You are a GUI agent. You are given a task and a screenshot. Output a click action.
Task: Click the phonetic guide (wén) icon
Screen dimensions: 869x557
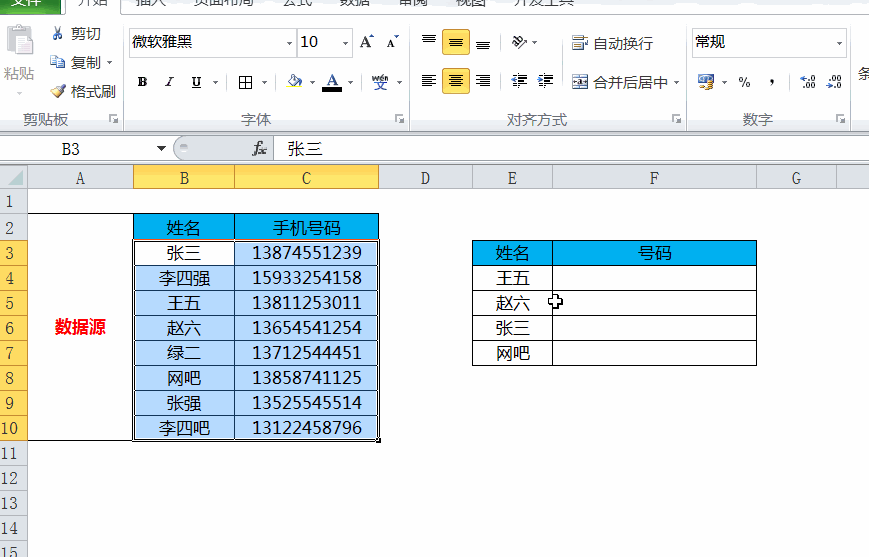point(380,82)
